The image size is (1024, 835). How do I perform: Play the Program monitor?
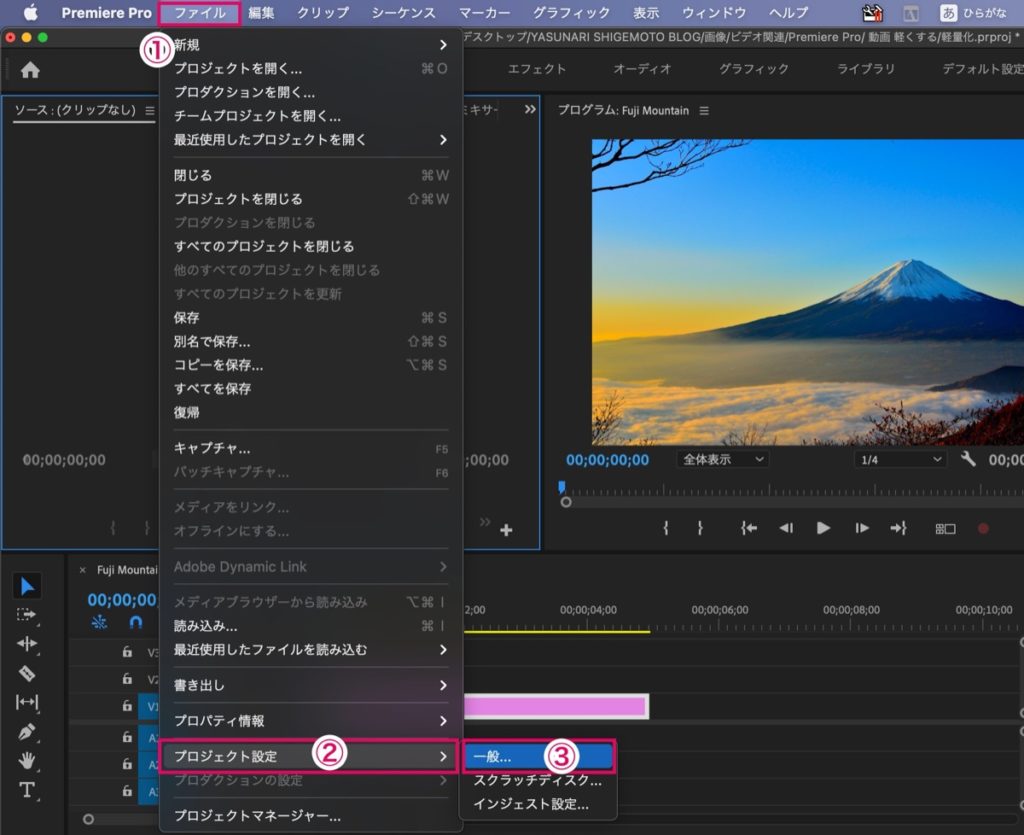coord(823,528)
